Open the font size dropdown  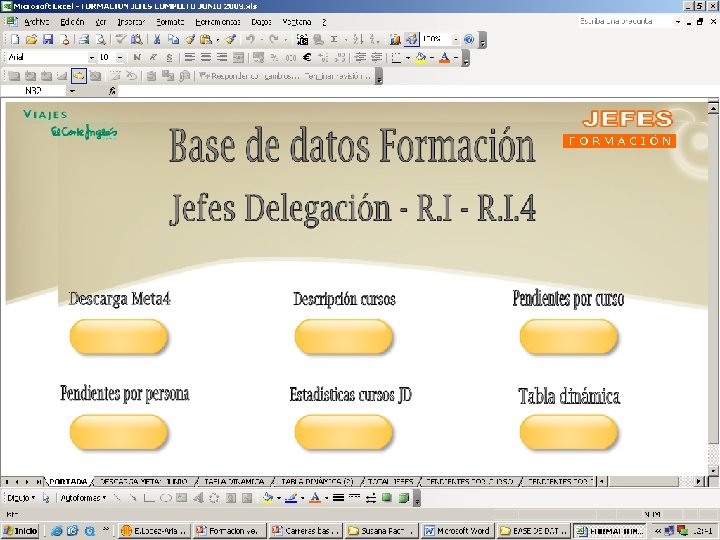[120, 57]
